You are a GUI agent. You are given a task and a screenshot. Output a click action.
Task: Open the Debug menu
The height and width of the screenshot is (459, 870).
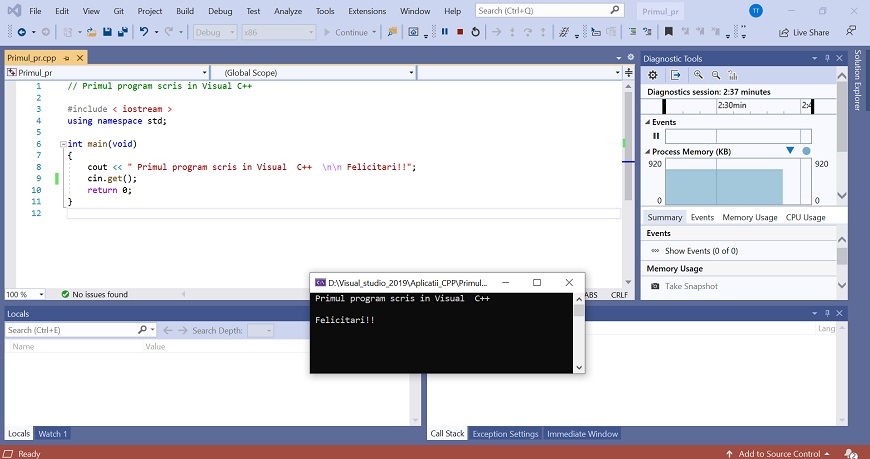pyautogui.click(x=218, y=11)
